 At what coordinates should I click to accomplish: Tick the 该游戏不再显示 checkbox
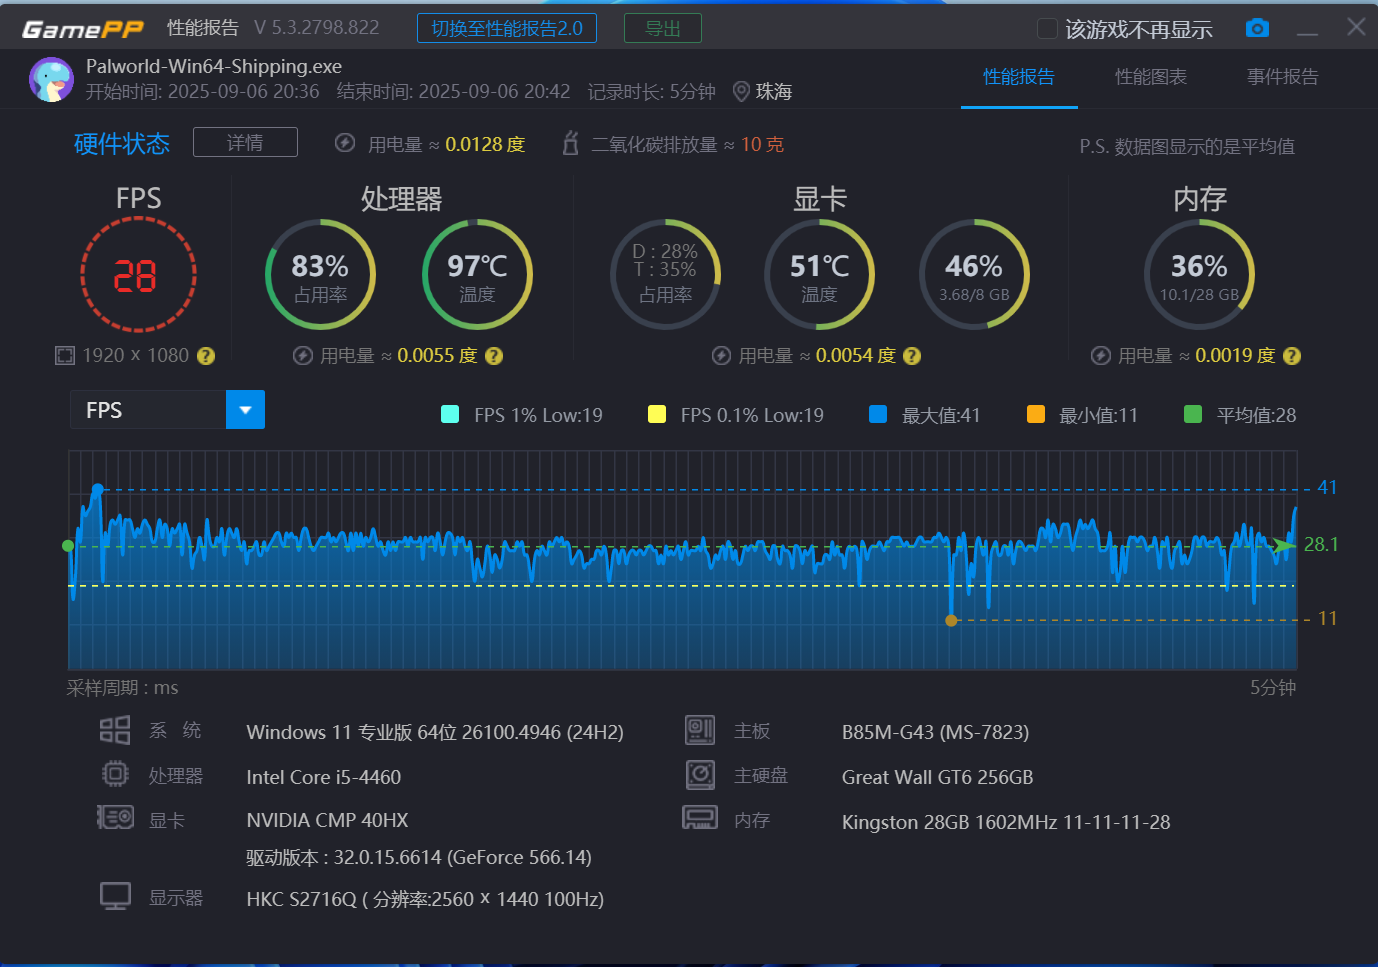click(x=1047, y=28)
